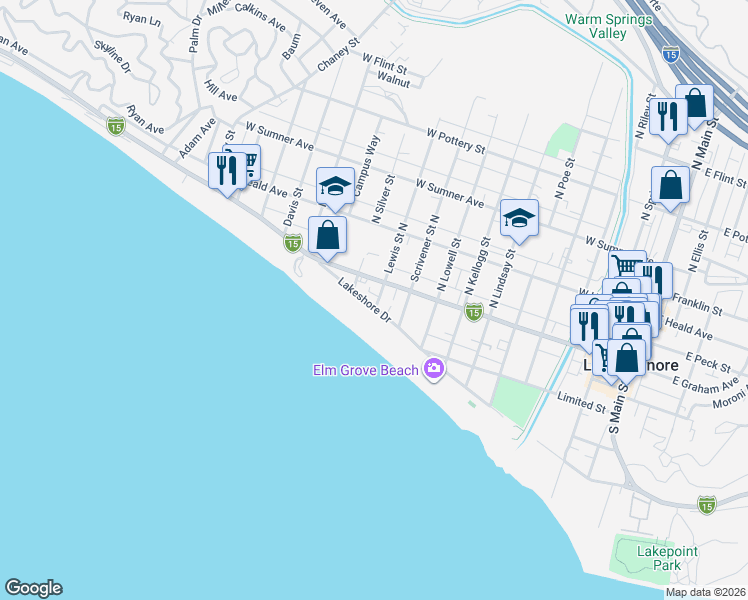Click the S Main St street label
748x600 pixels.
(619, 407)
